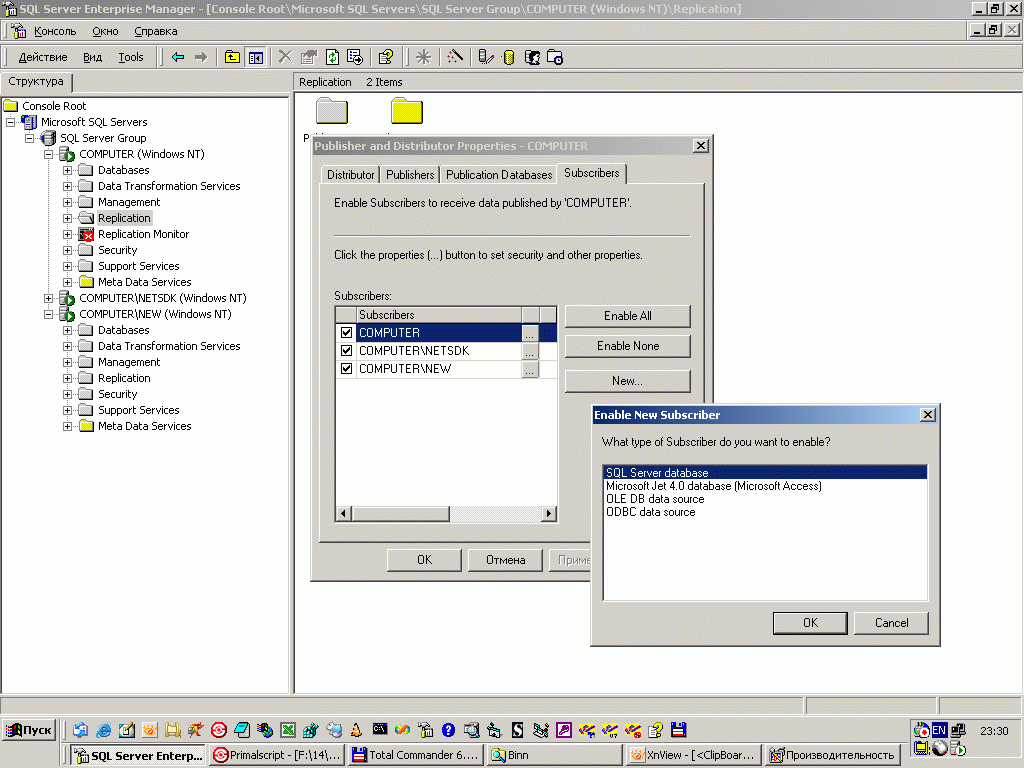The image size is (1024, 768).
Task: Collapse the COMPUTER (Windows NT) server node
Action: point(48,155)
